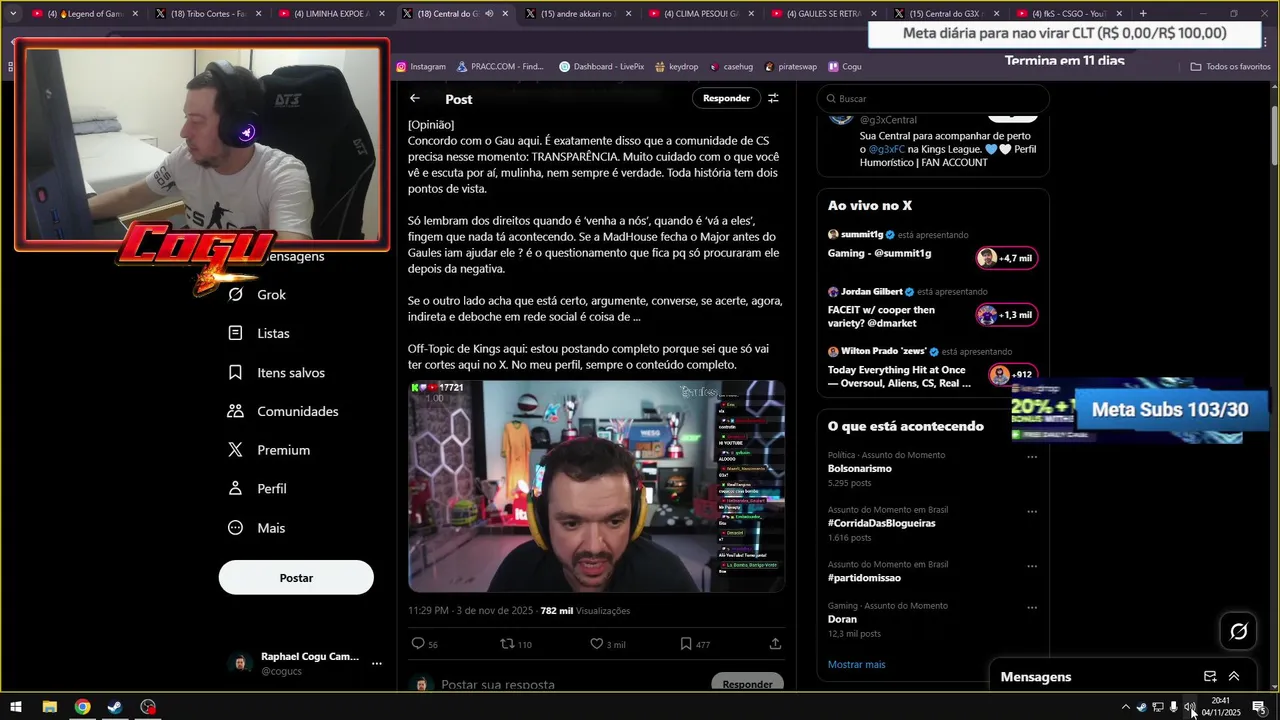Mute the Central do G3X tab audio
1280x720 pixels.
(x=489, y=14)
